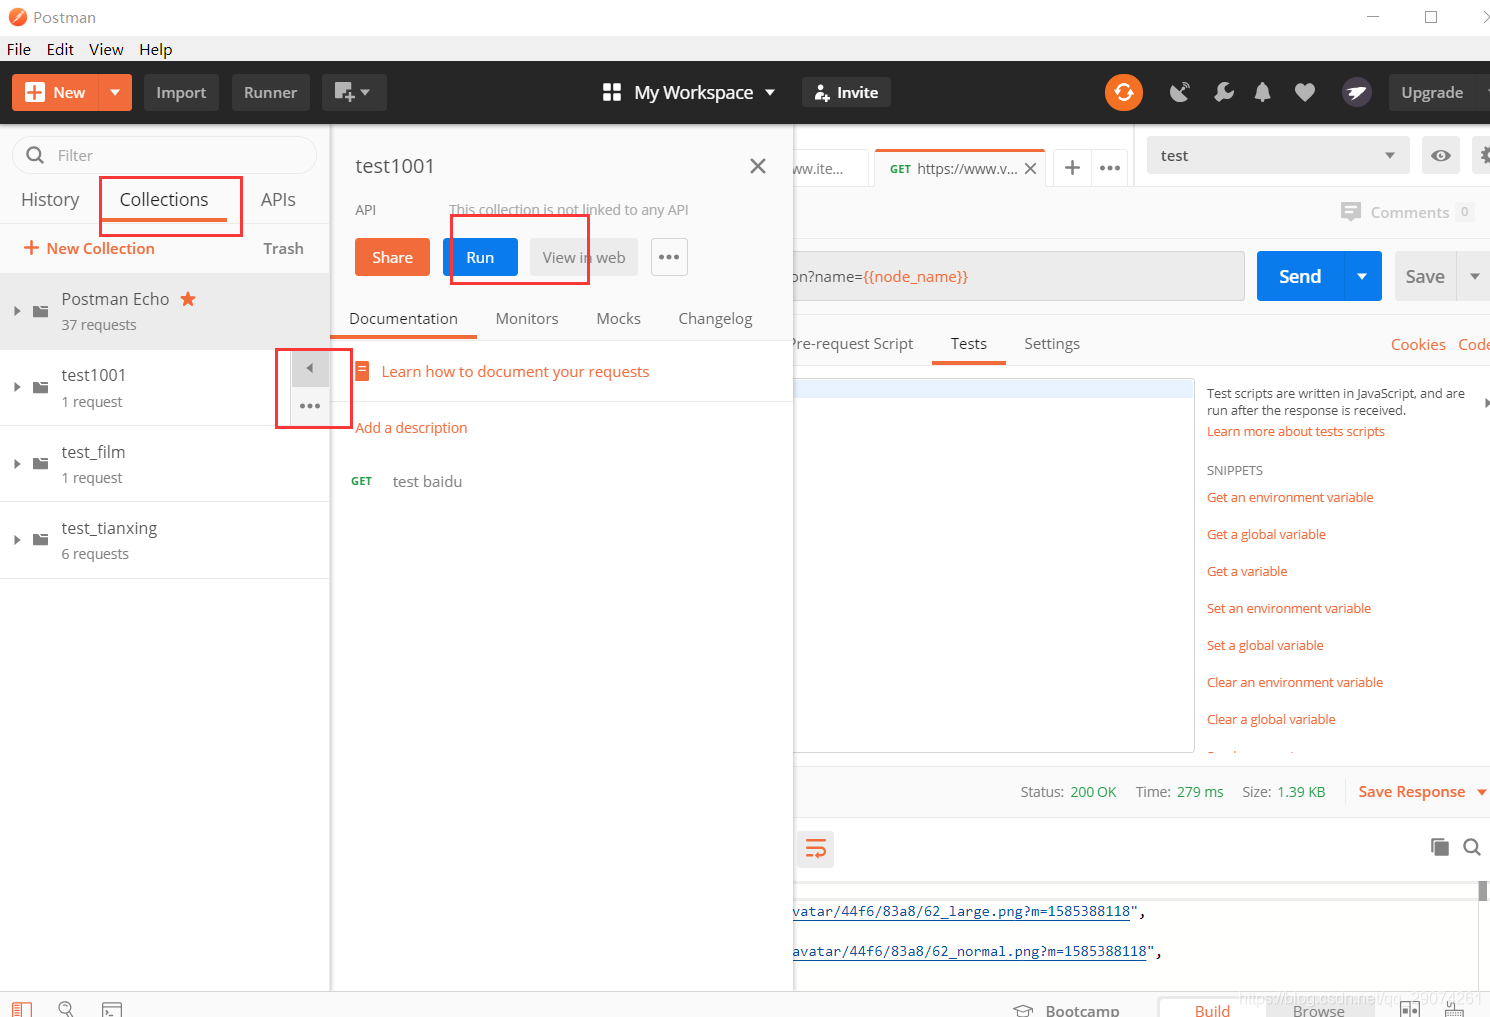Image resolution: width=1490 pixels, height=1017 pixels.
Task: Collapse the test1001 side panel arrow
Action: click(x=310, y=368)
